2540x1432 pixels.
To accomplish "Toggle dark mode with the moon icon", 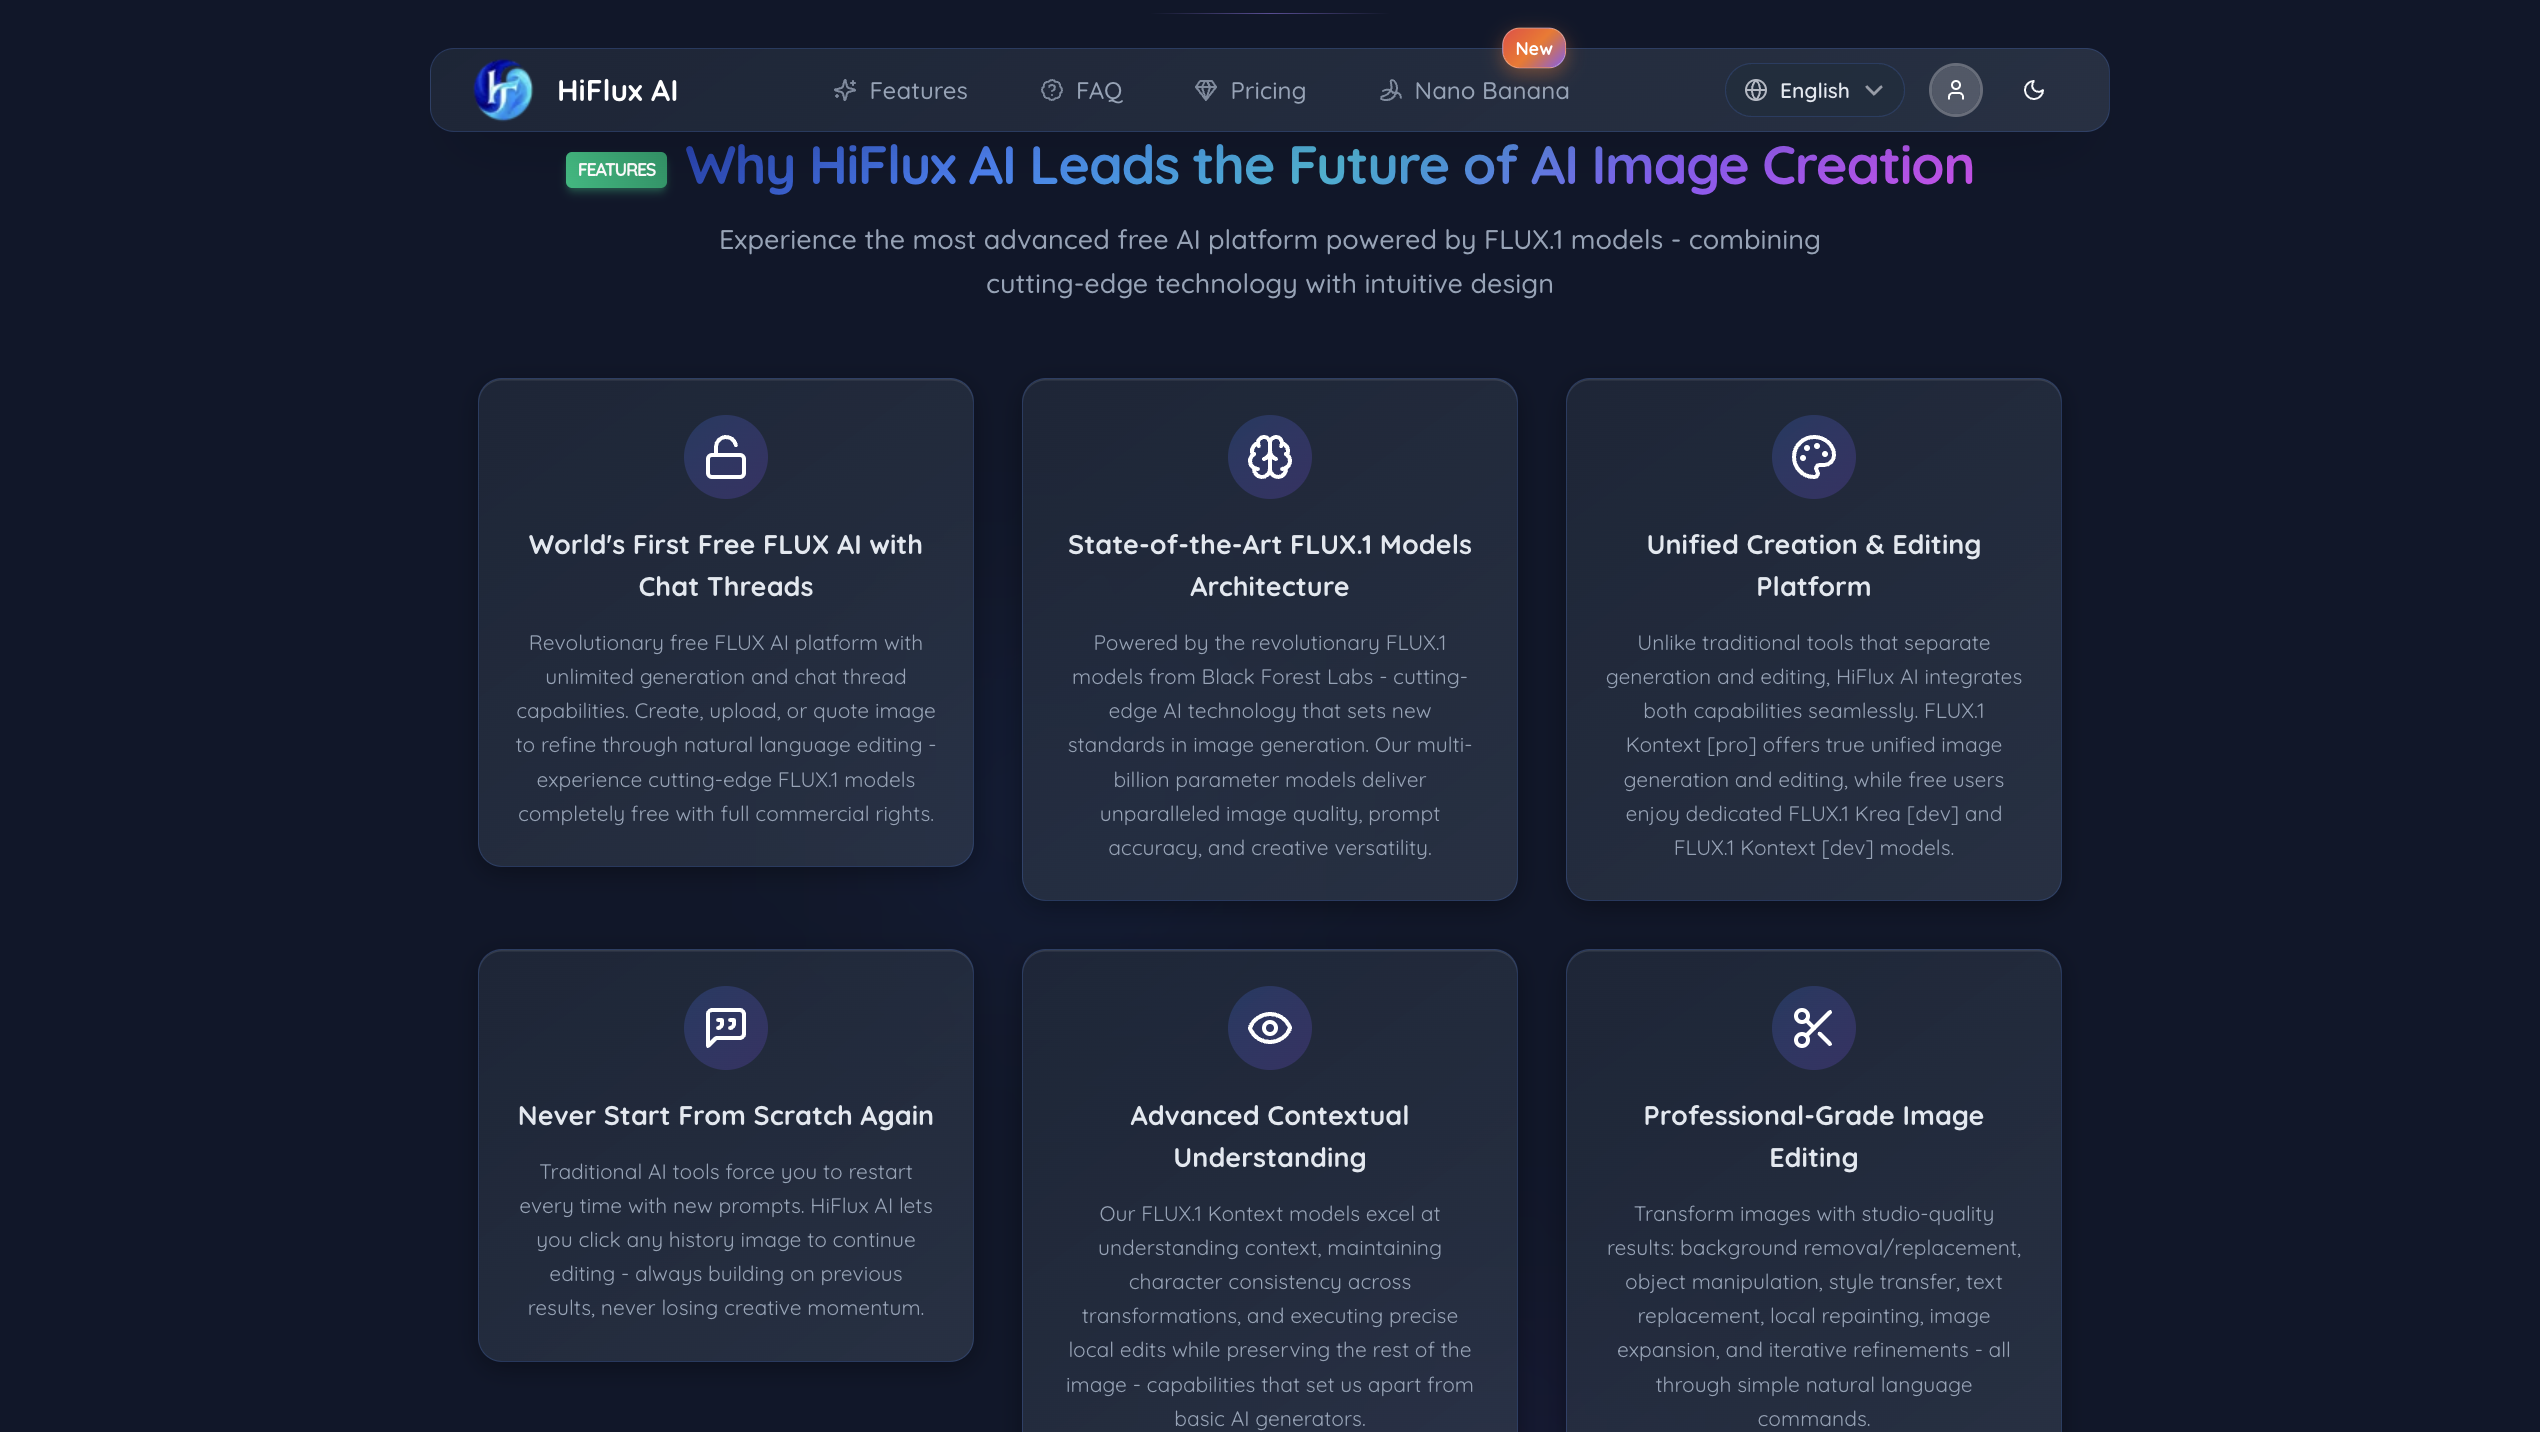I will click(2033, 91).
